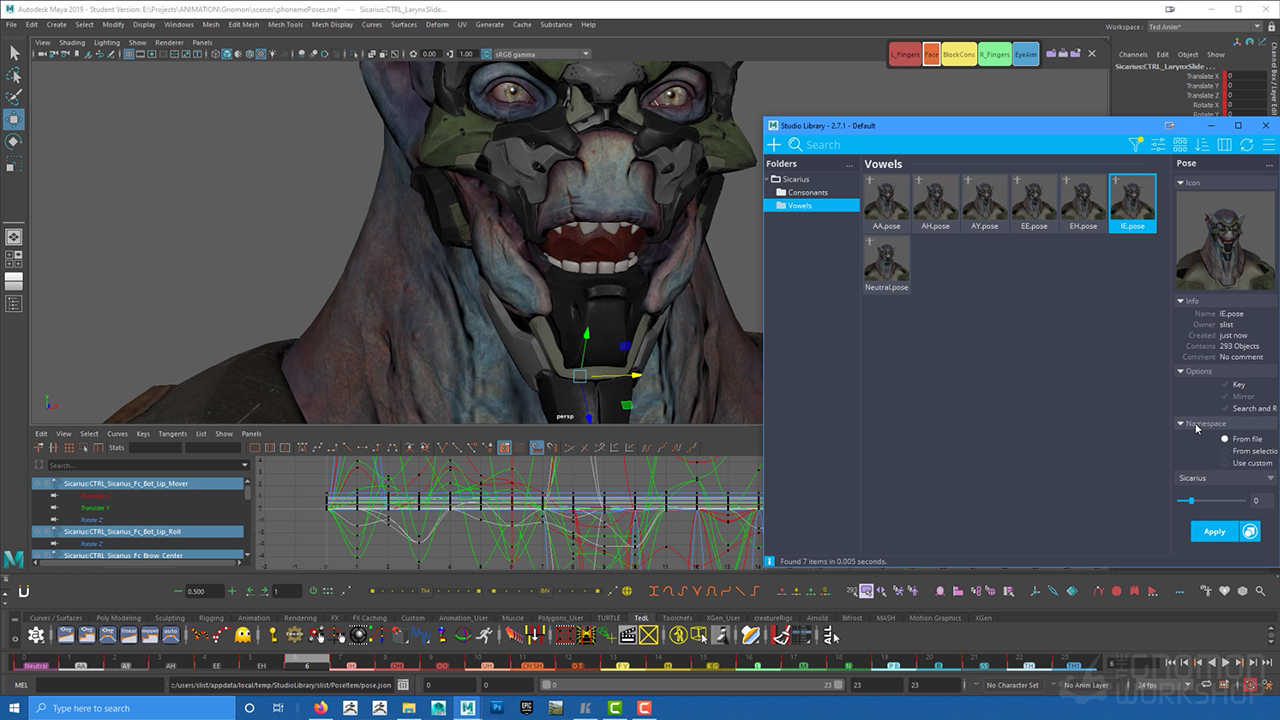Open the Deform menu in menu bar
Viewport: 1280px width, 720px height.
tap(437, 24)
